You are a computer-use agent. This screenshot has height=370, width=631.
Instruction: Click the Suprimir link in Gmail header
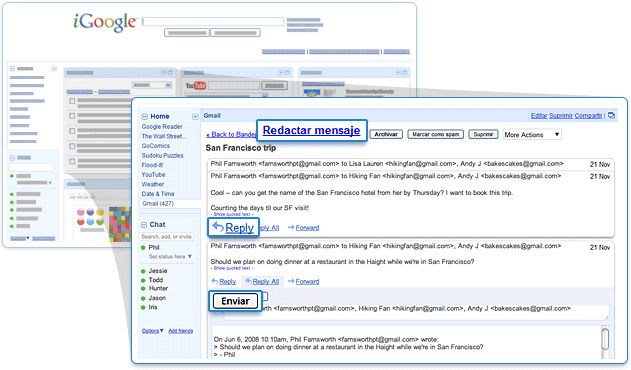tap(561, 116)
